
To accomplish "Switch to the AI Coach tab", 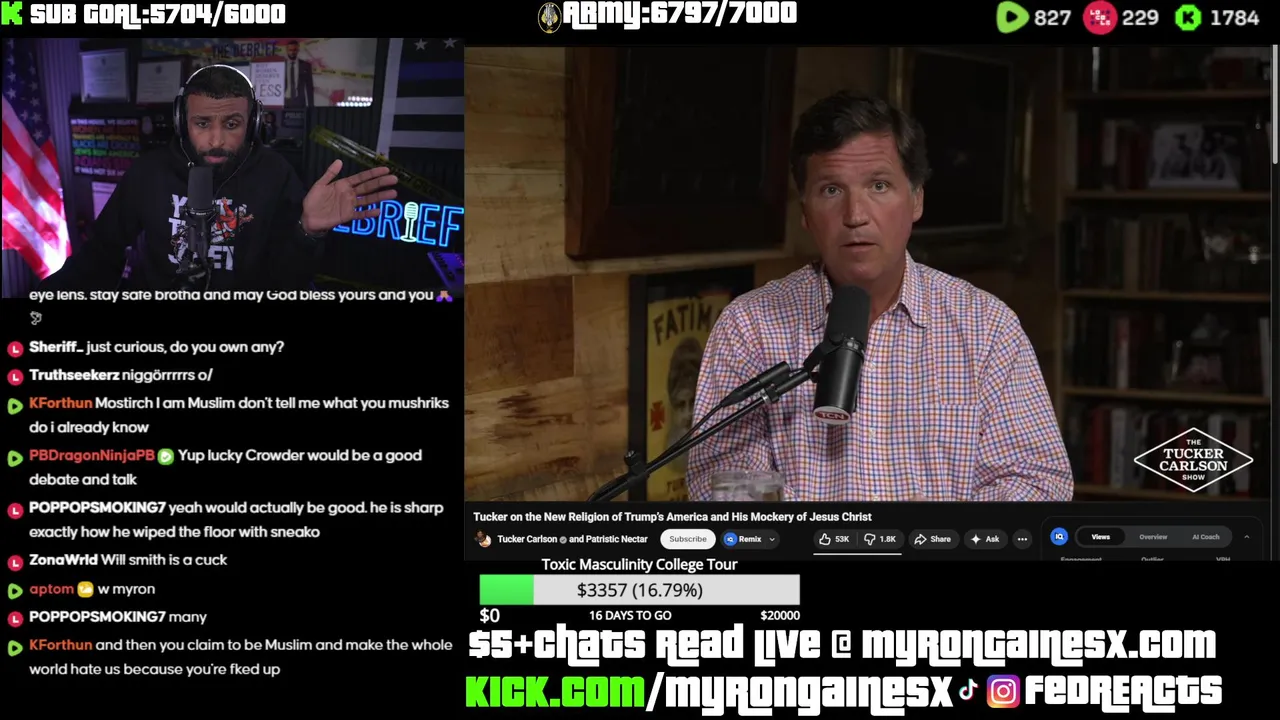I will (x=1205, y=537).
